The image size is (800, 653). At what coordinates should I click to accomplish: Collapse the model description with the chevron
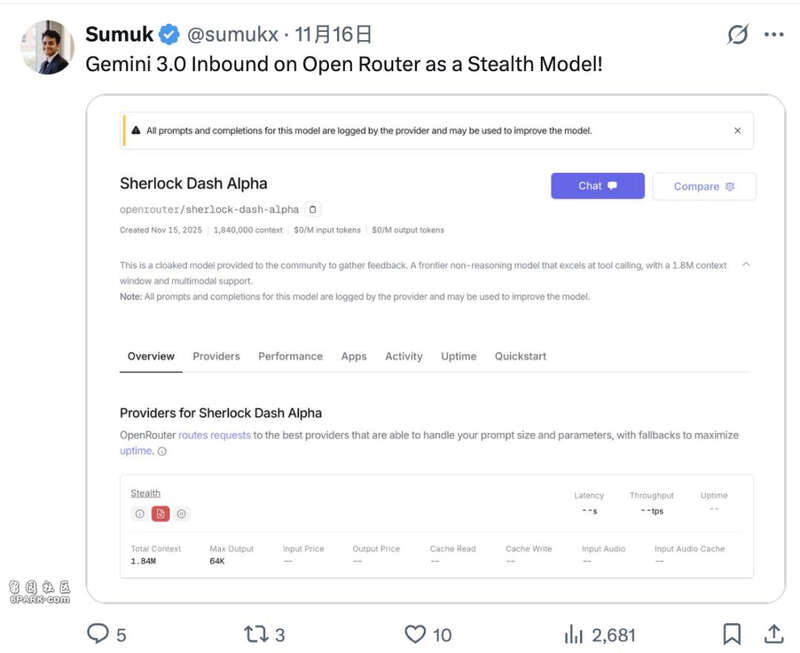746,265
